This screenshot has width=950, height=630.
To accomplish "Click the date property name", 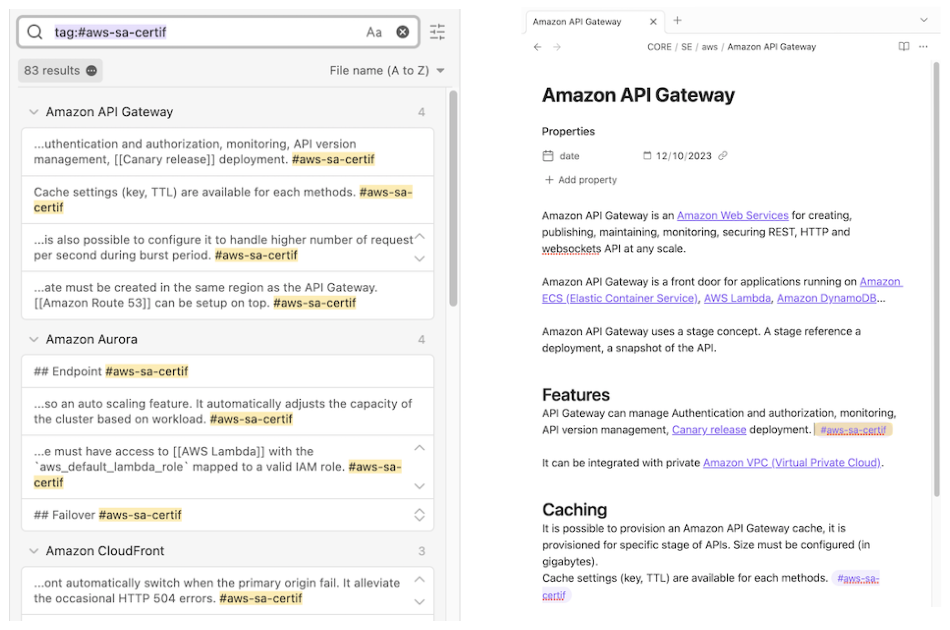I will [569, 156].
